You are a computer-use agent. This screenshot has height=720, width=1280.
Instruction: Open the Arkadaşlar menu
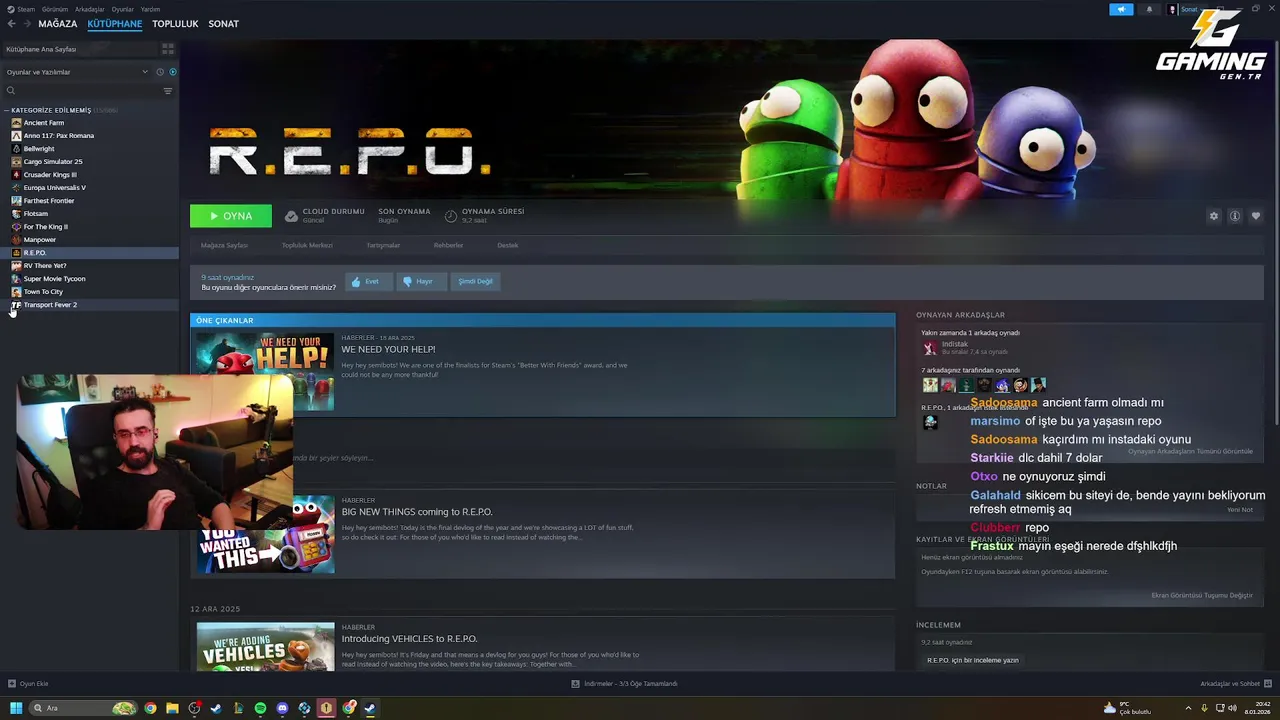coord(90,9)
